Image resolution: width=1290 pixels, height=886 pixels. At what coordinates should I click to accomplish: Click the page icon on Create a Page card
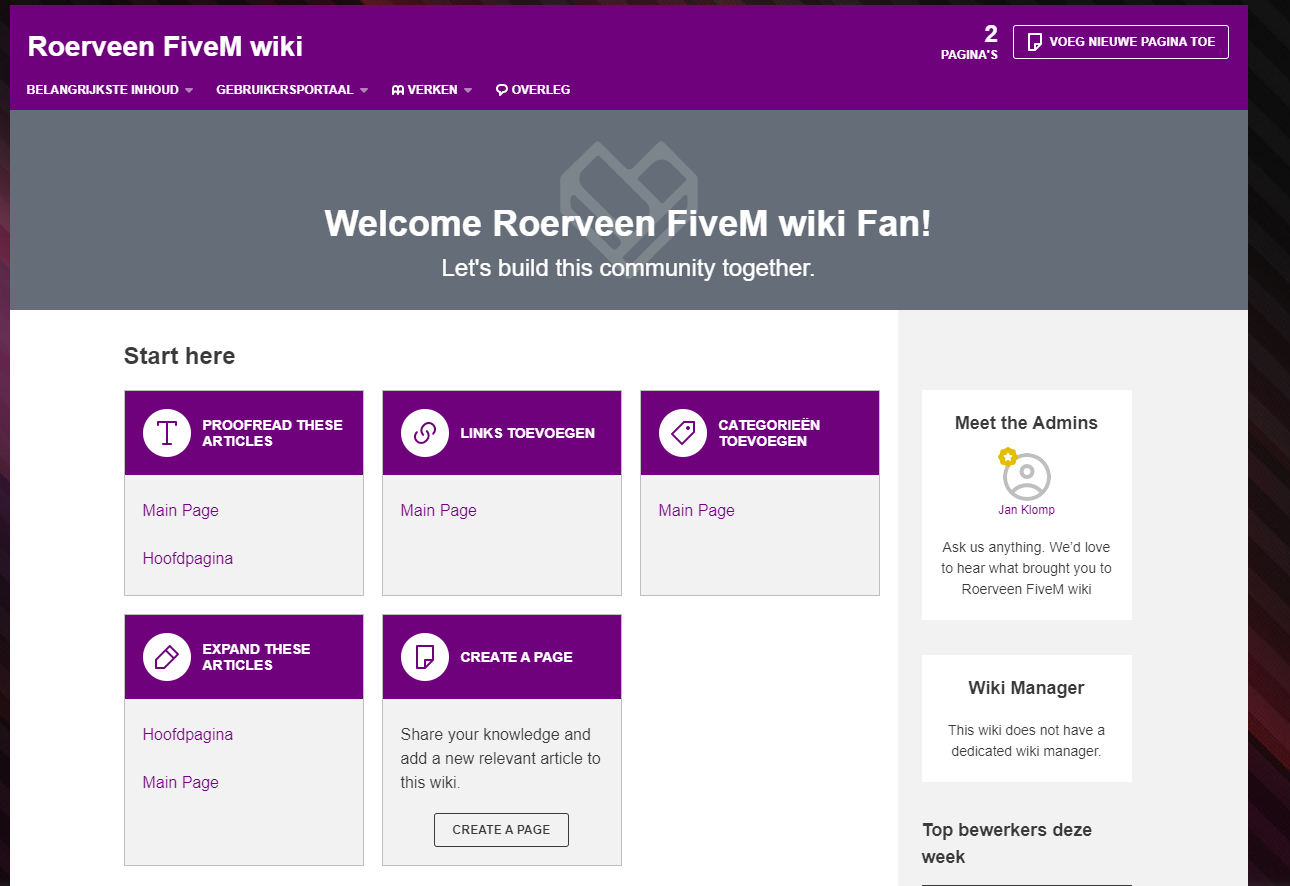pyautogui.click(x=425, y=657)
